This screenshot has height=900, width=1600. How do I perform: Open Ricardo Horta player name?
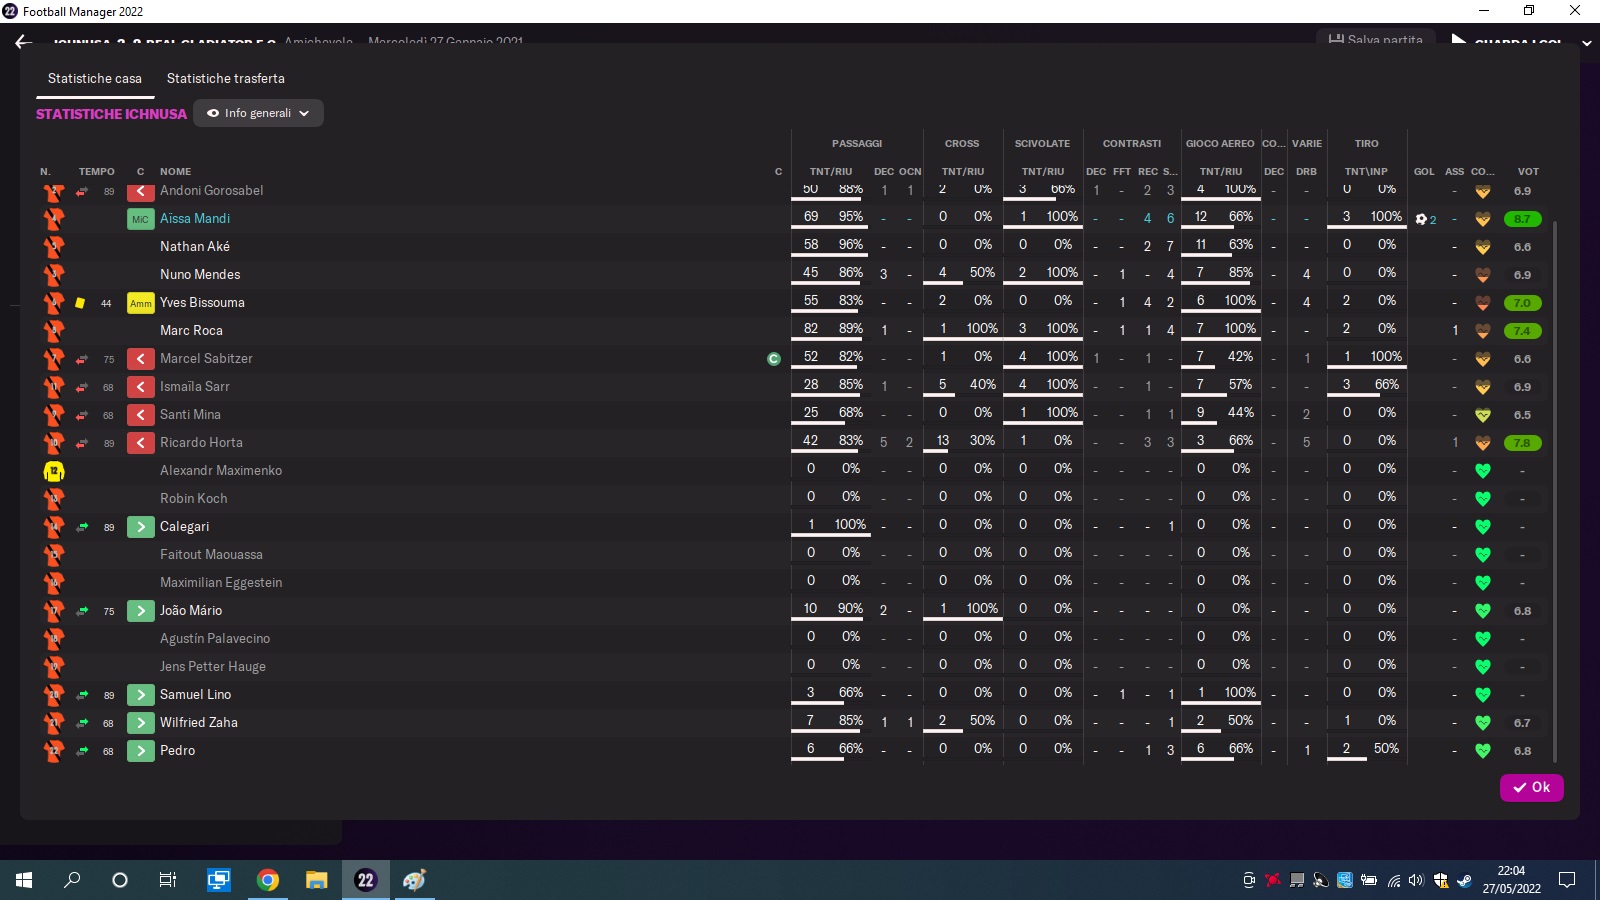[201, 442]
